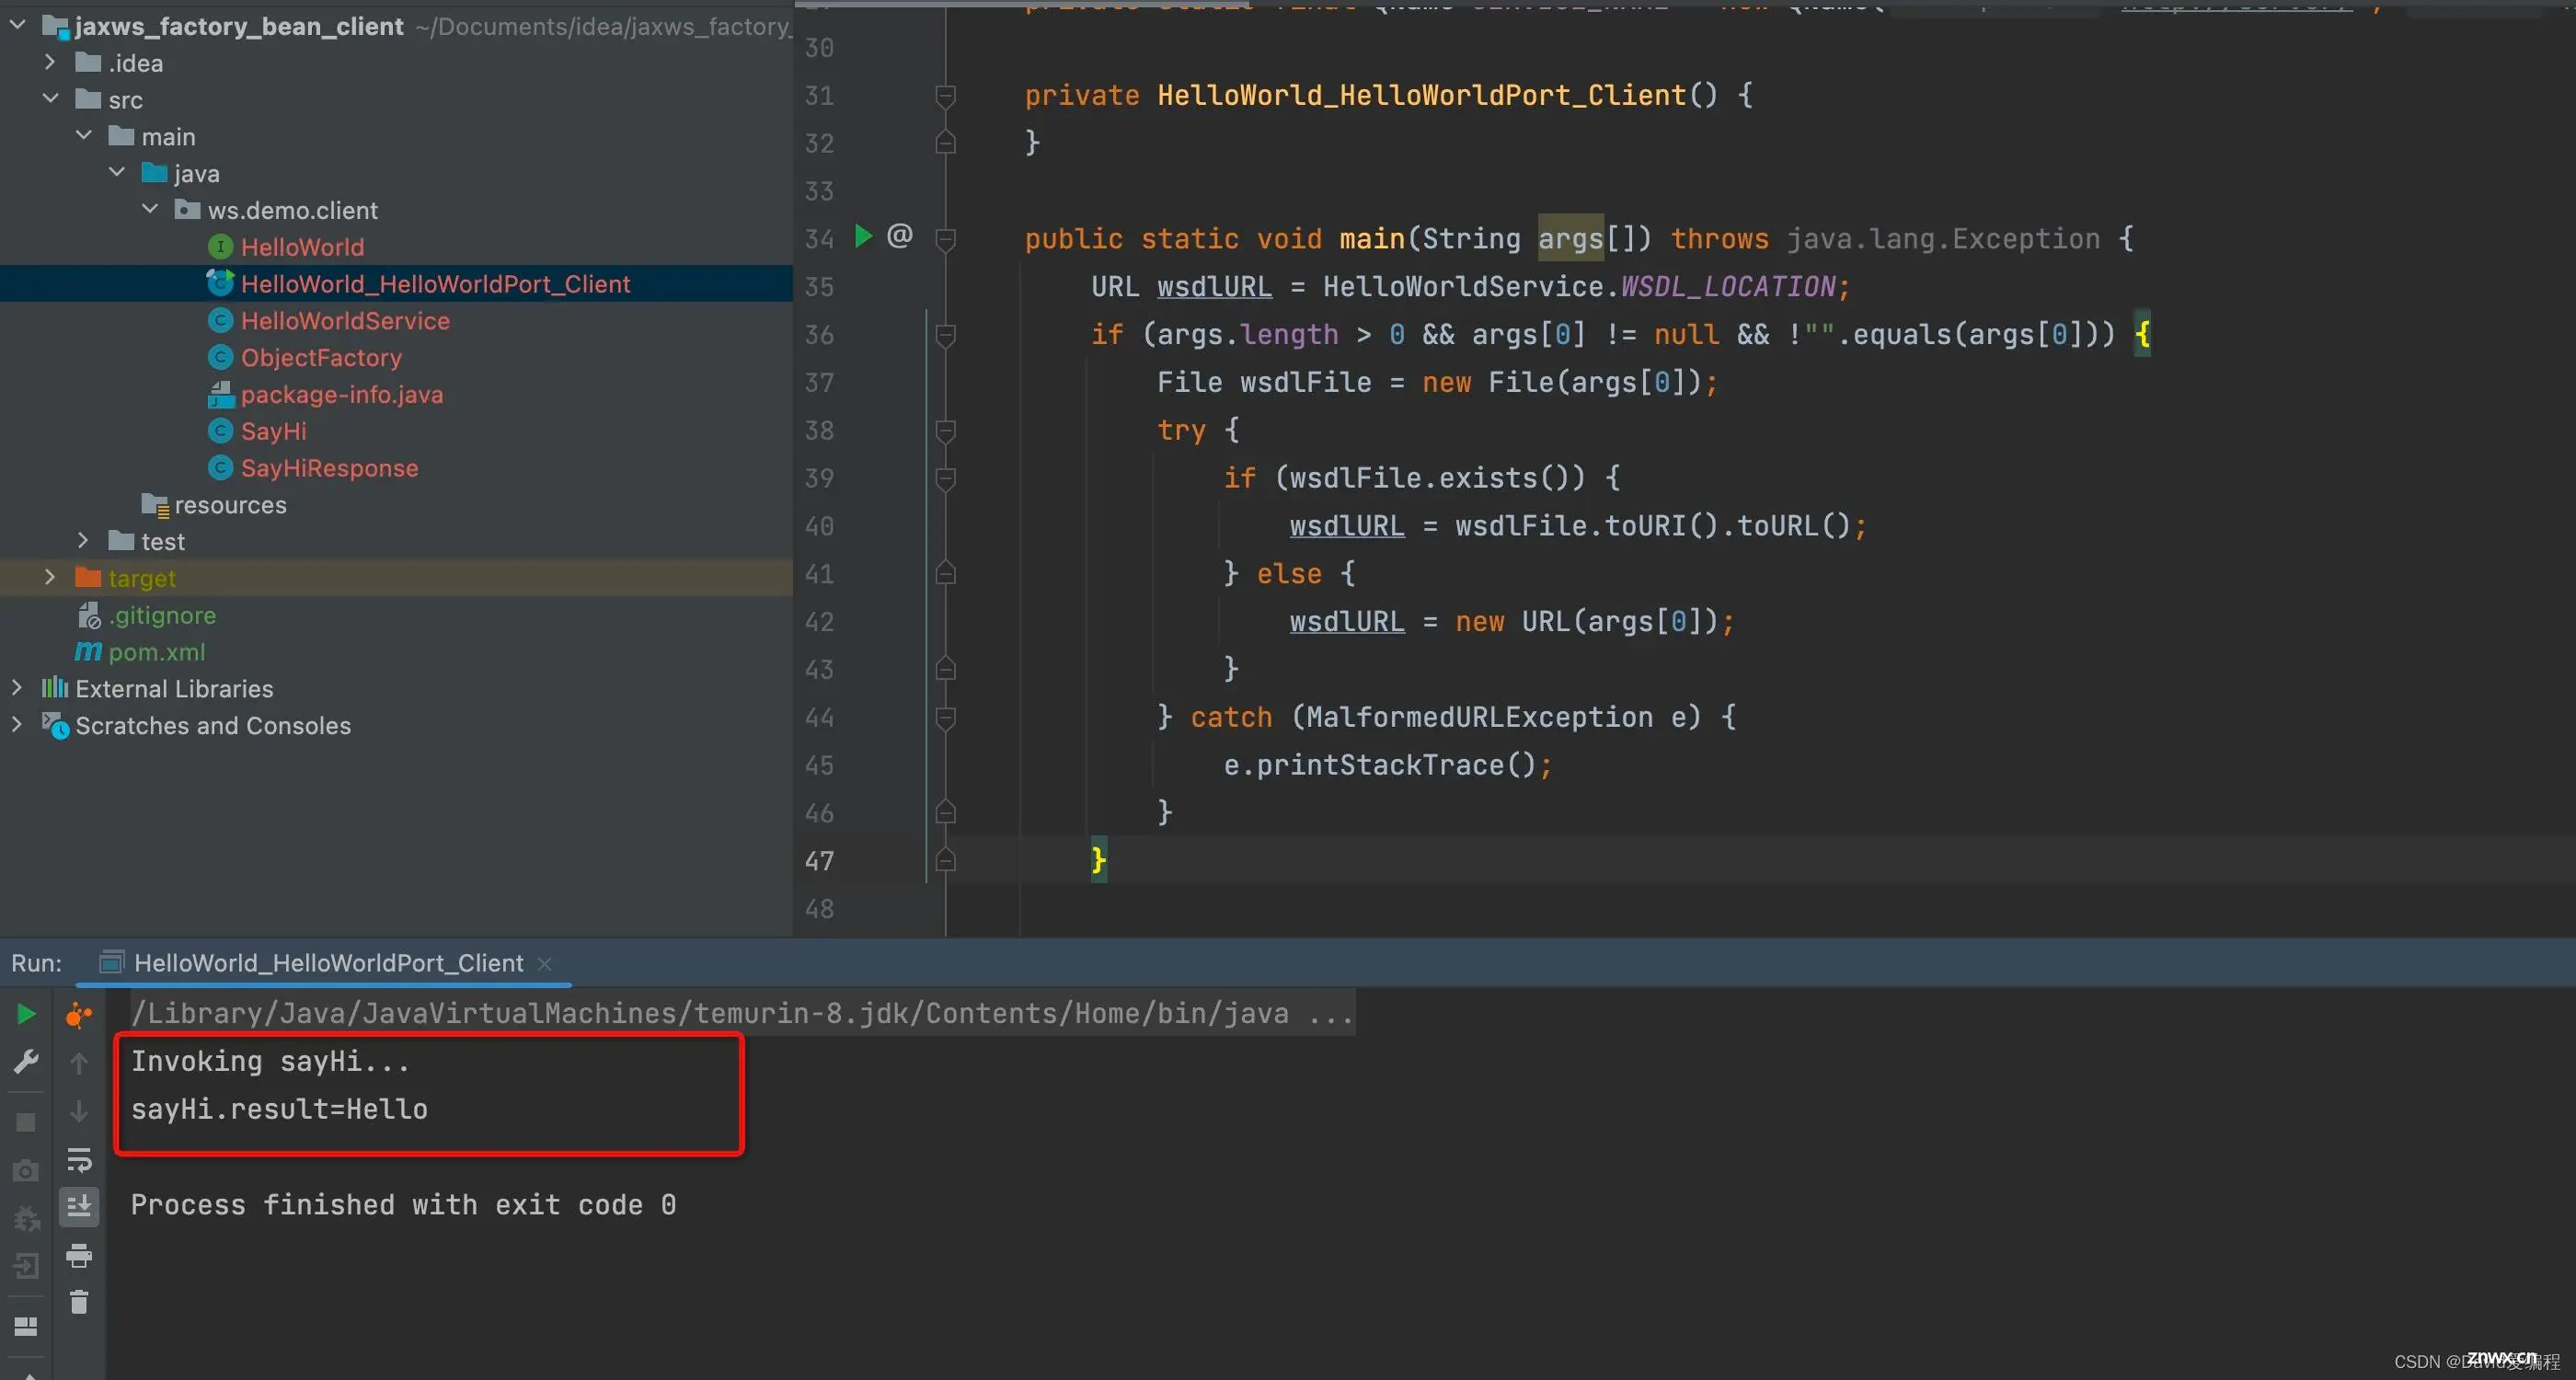Collapse the java source folder

[x=117, y=172]
